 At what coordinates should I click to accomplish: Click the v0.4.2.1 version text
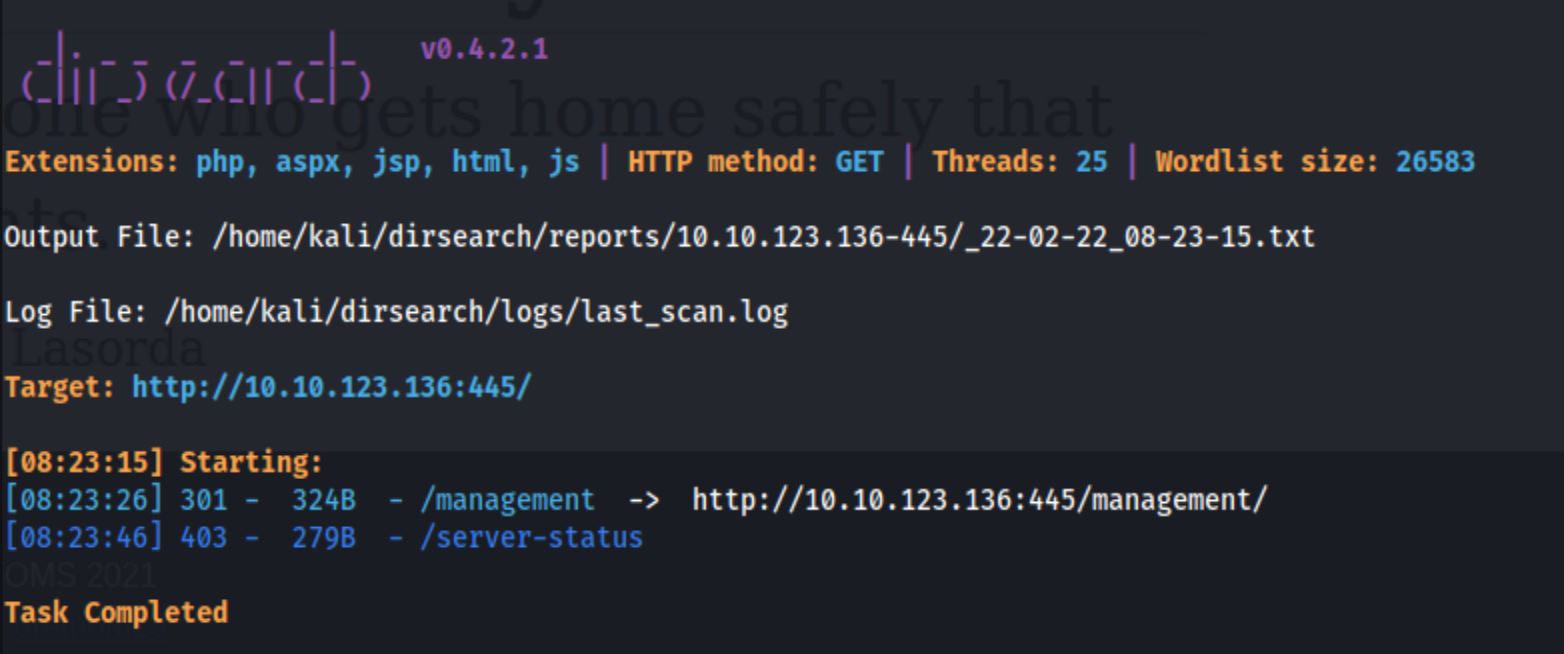pyautogui.click(x=484, y=50)
